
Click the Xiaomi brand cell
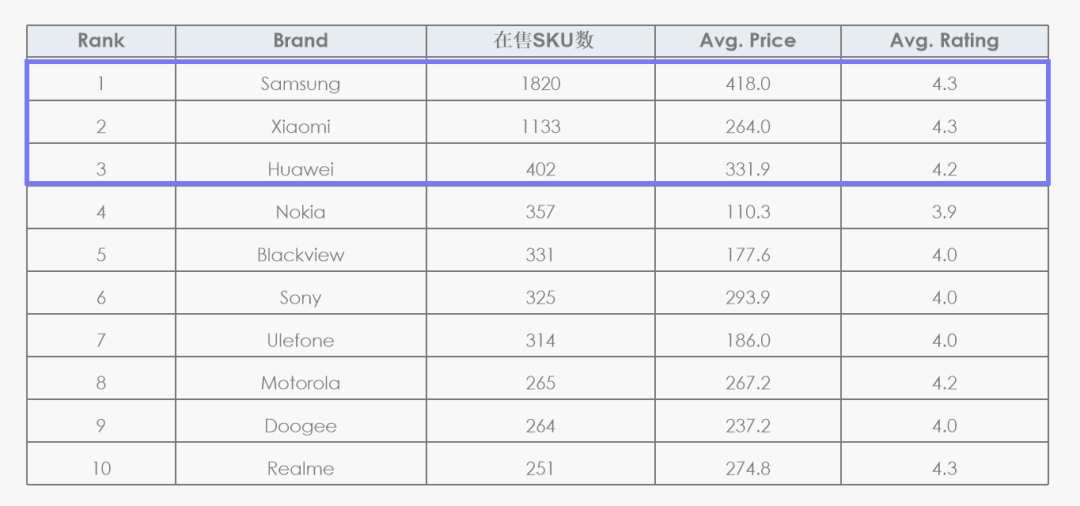pyautogui.click(x=301, y=126)
